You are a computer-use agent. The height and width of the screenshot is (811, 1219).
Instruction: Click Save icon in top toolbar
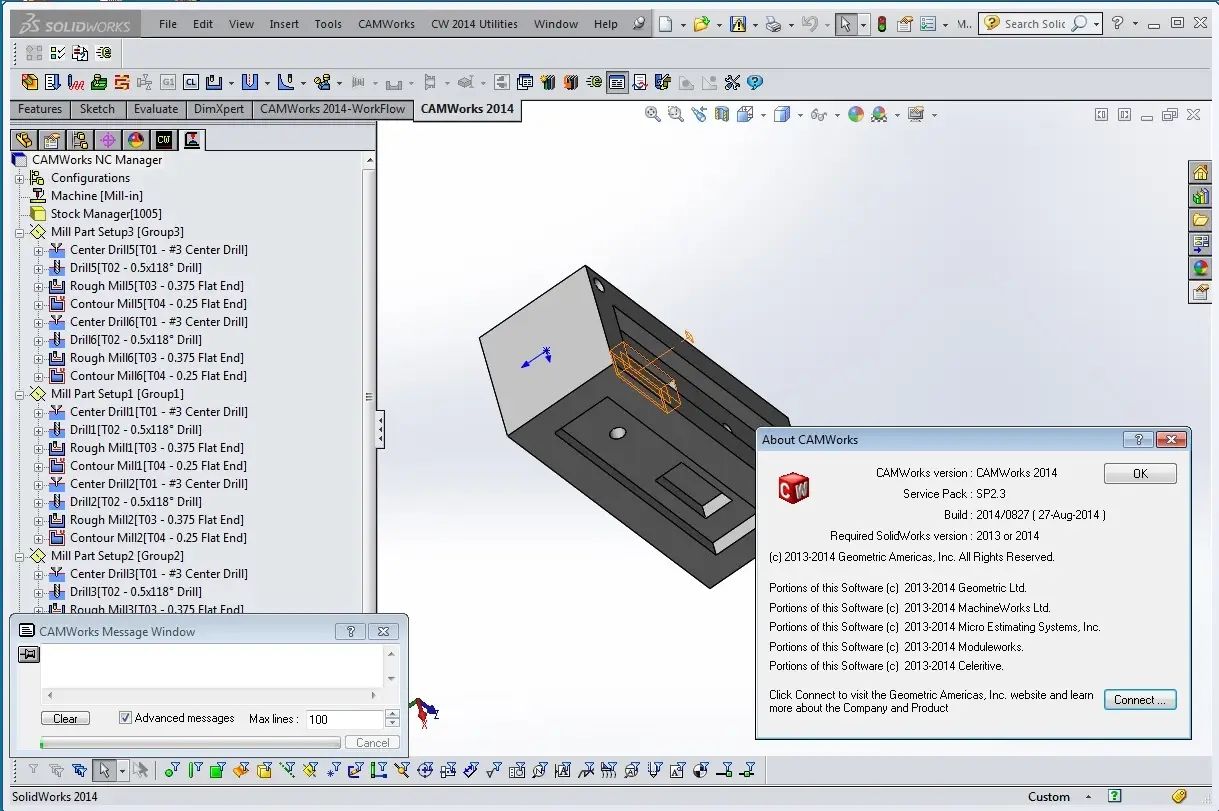738,24
